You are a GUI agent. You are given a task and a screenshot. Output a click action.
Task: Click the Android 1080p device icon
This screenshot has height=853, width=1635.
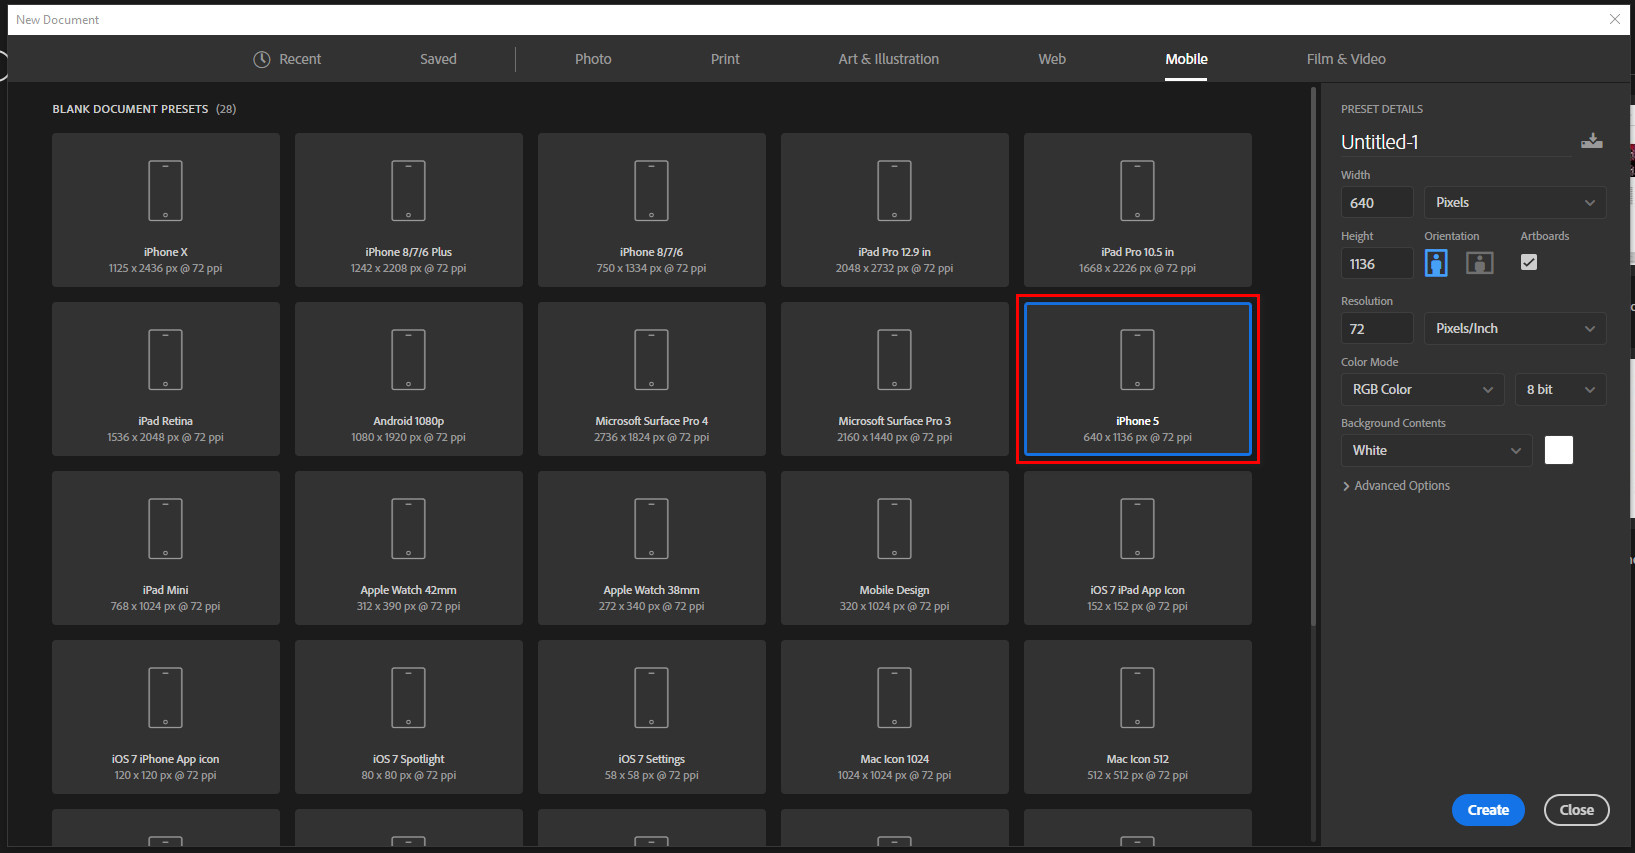408,359
